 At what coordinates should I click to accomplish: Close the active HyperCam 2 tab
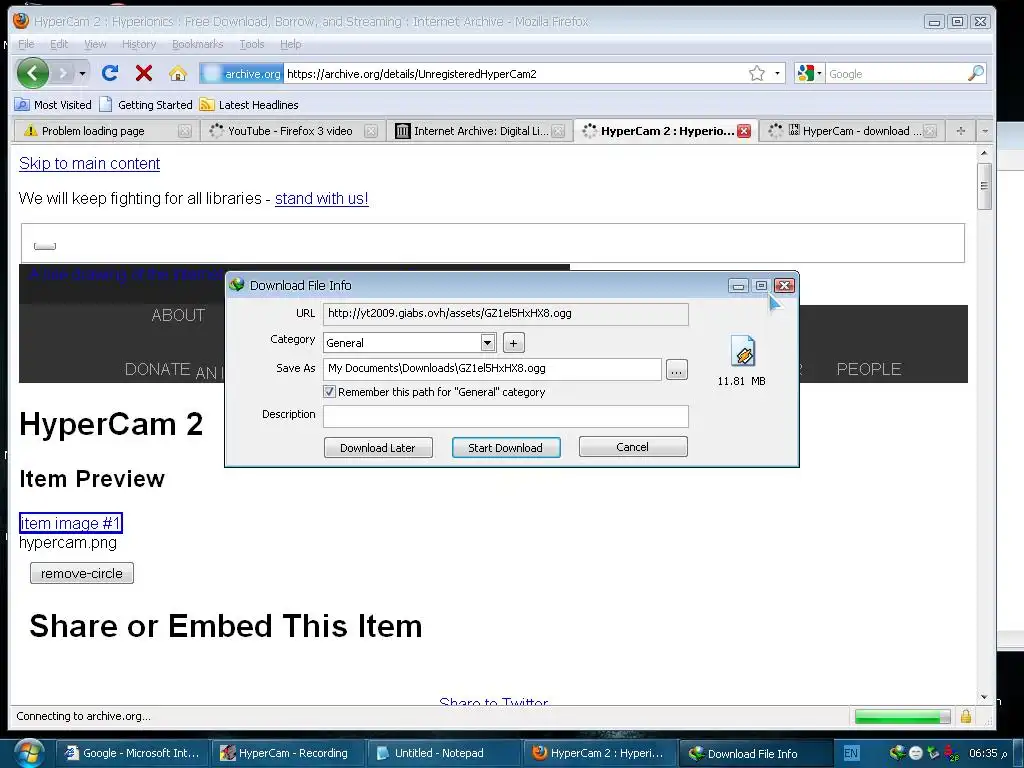(x=744, y=131)
